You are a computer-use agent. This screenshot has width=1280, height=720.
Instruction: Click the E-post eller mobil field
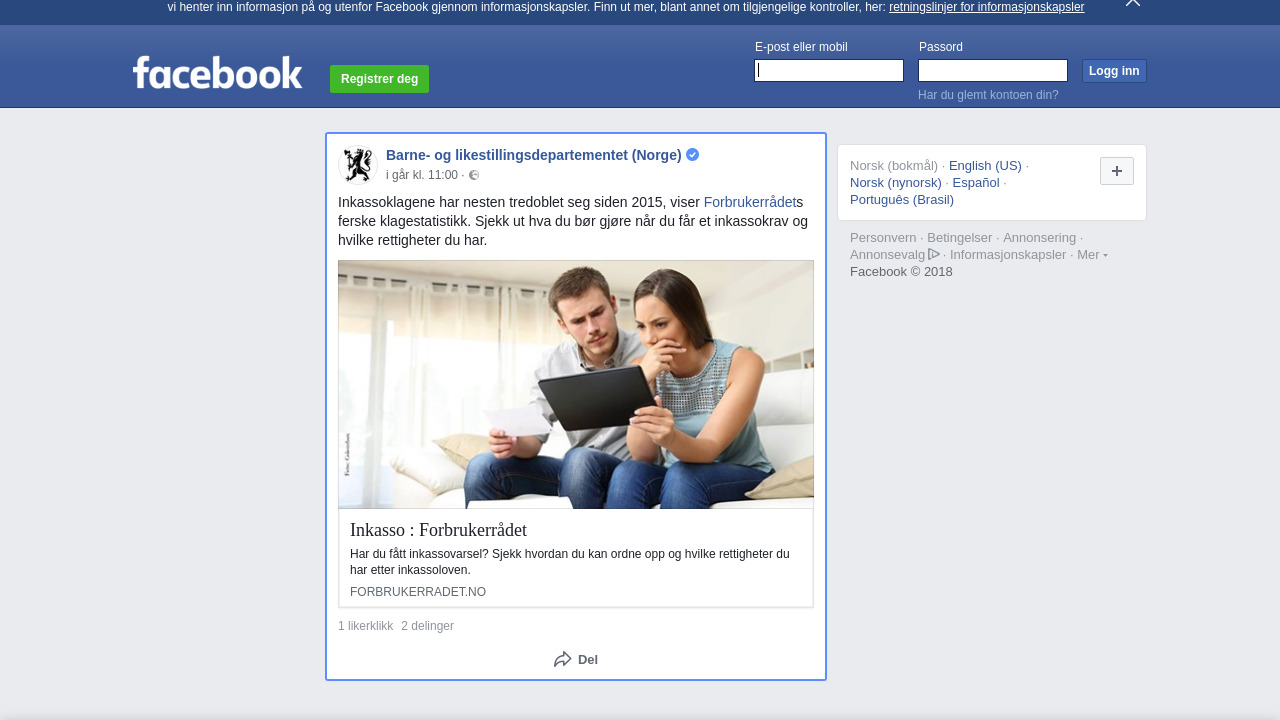(828, 70)
